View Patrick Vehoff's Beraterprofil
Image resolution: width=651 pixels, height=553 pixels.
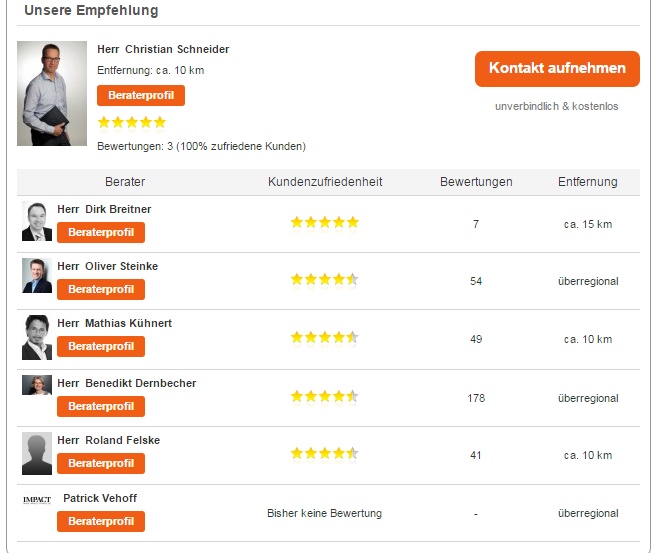click(101, 522)
